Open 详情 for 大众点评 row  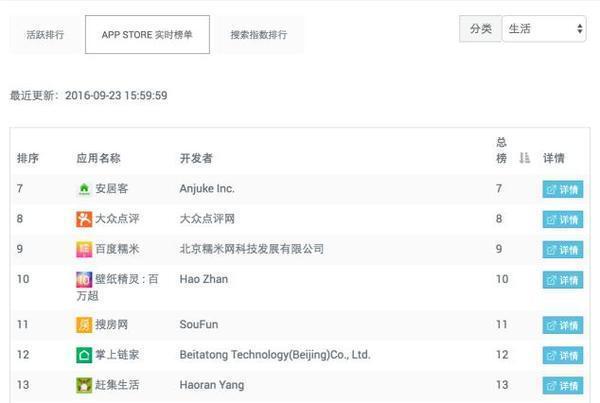pos(562,220)
